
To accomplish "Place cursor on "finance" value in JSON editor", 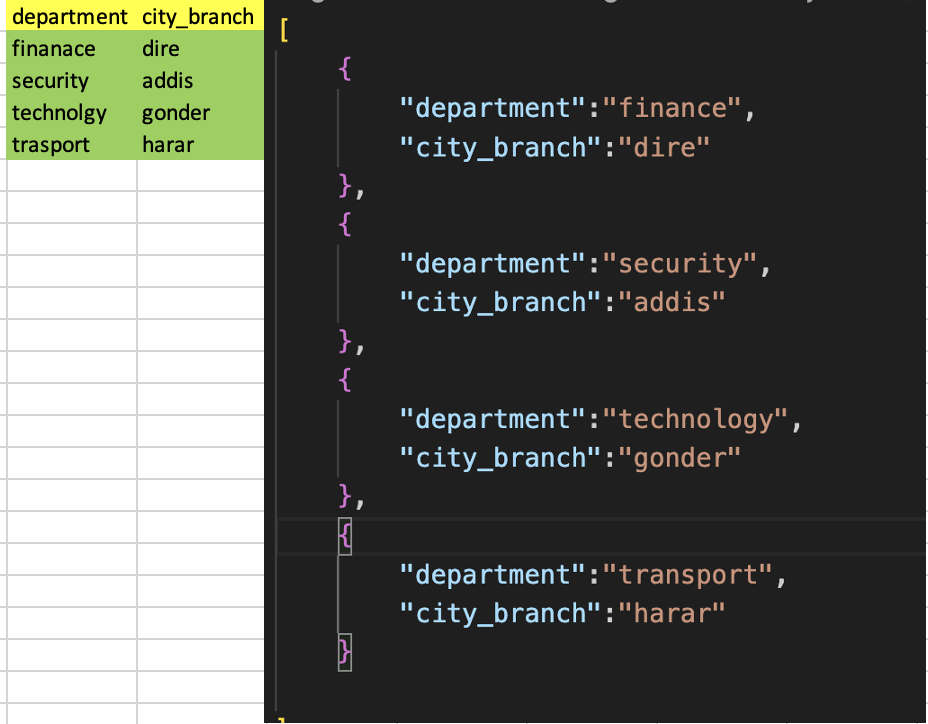I will click(x=672, y=108).
